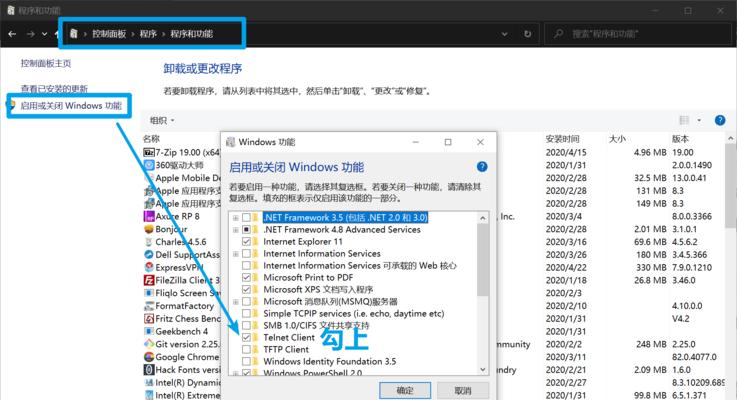
Task: Click the 搜索"程序和功能" search field
Action: tap(638, 34)
